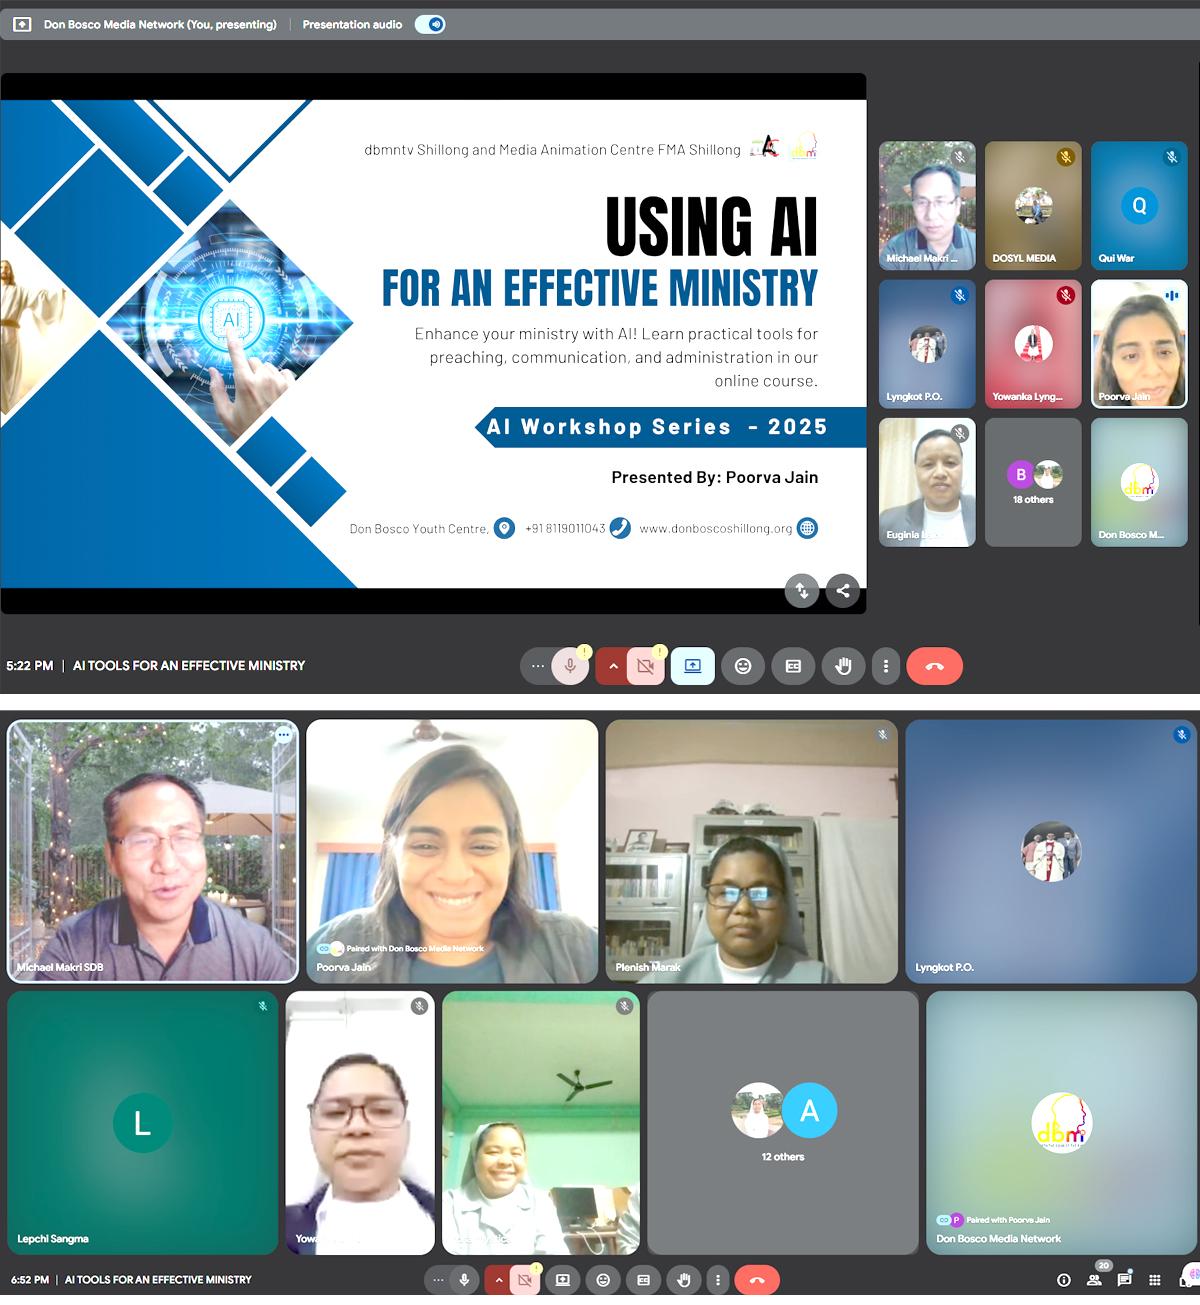
Task: Open audio options ellipsis in 6:52 PM toolbar
Action: (x=438, y=1280)
